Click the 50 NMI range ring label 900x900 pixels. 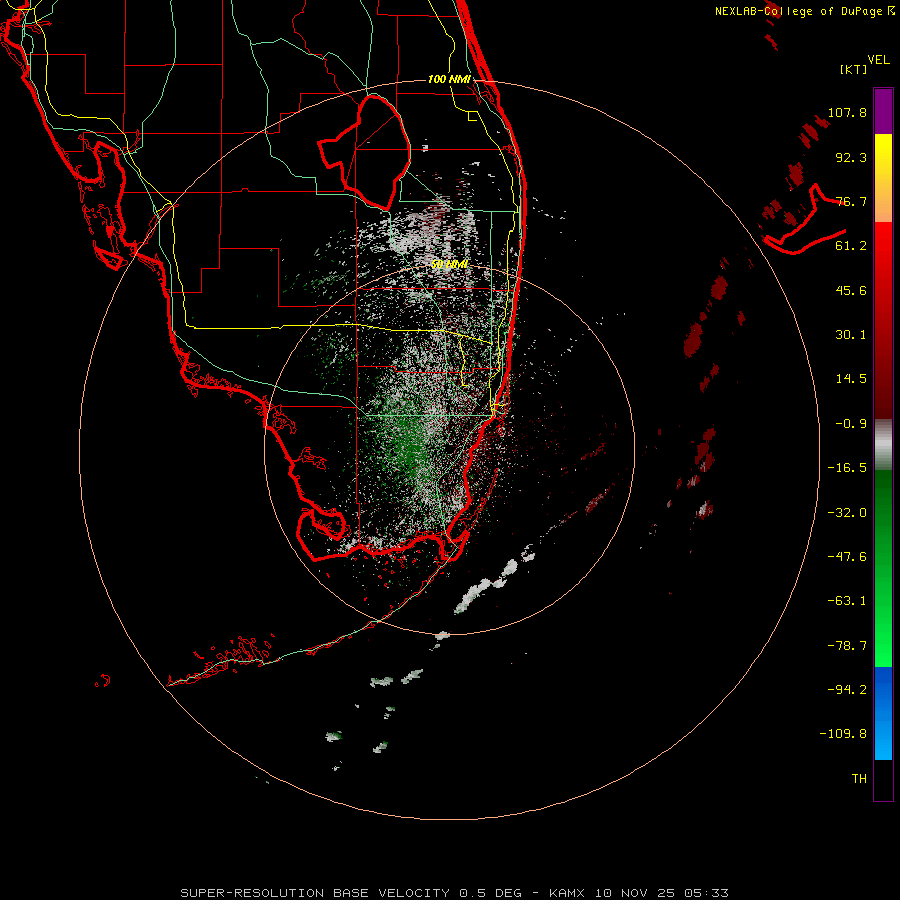[449, 264]
